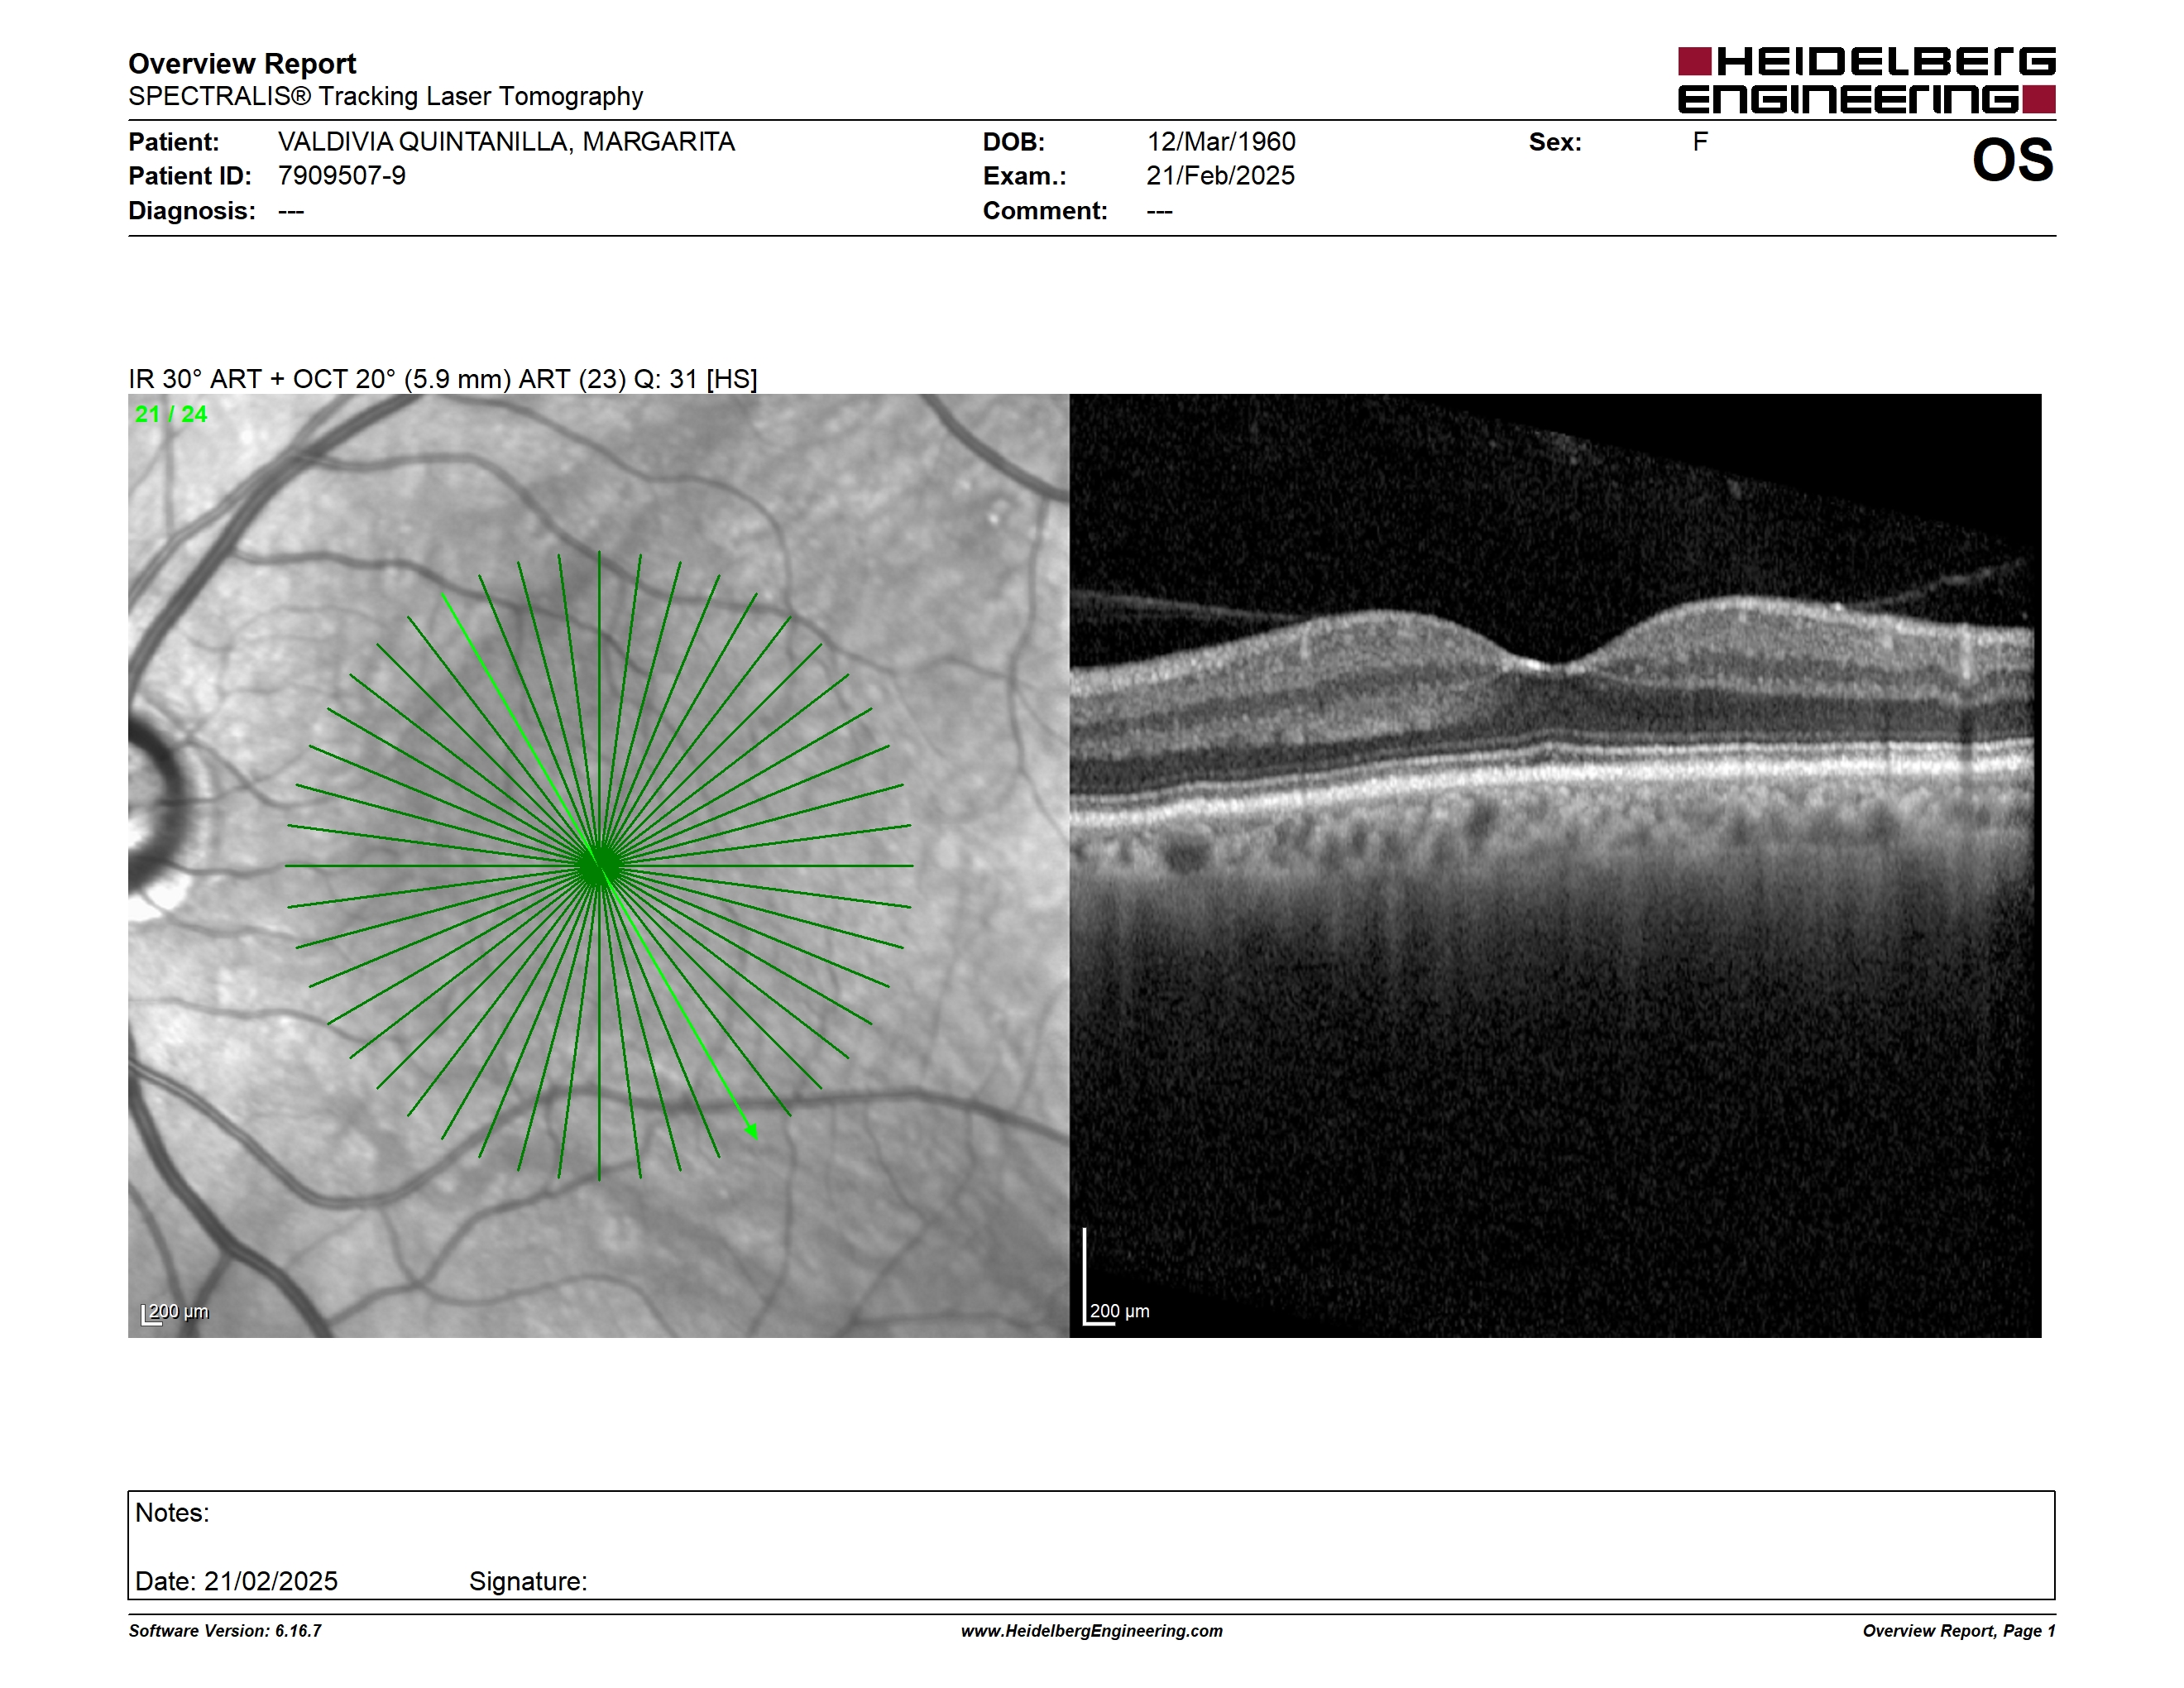Click the 'Overview Report' title

coord(242,63)
